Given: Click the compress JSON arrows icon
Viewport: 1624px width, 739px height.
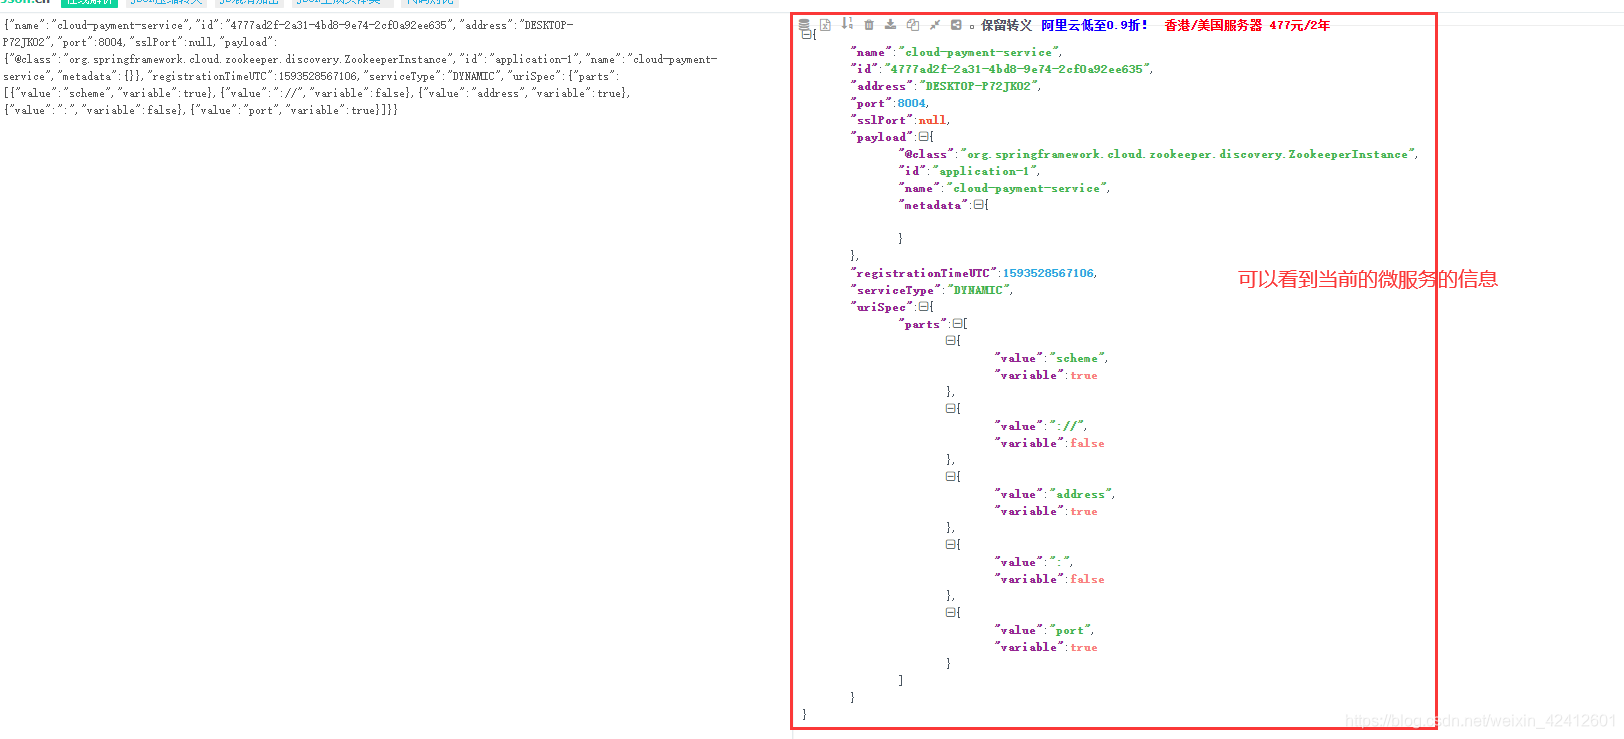Looking at the screenshot, I should 934,25.
